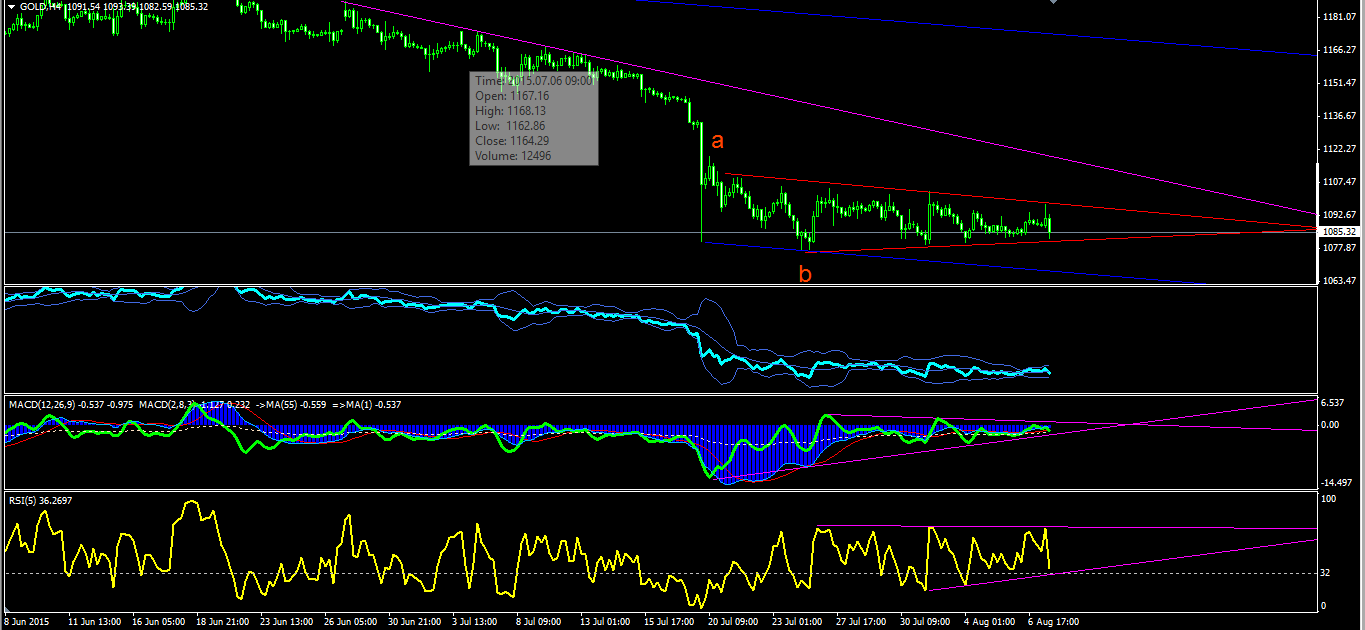Viewport: 1365px width, 630px height.
Task: Click the tooltip Close: 1164.29 line
Action: [512, 141]
